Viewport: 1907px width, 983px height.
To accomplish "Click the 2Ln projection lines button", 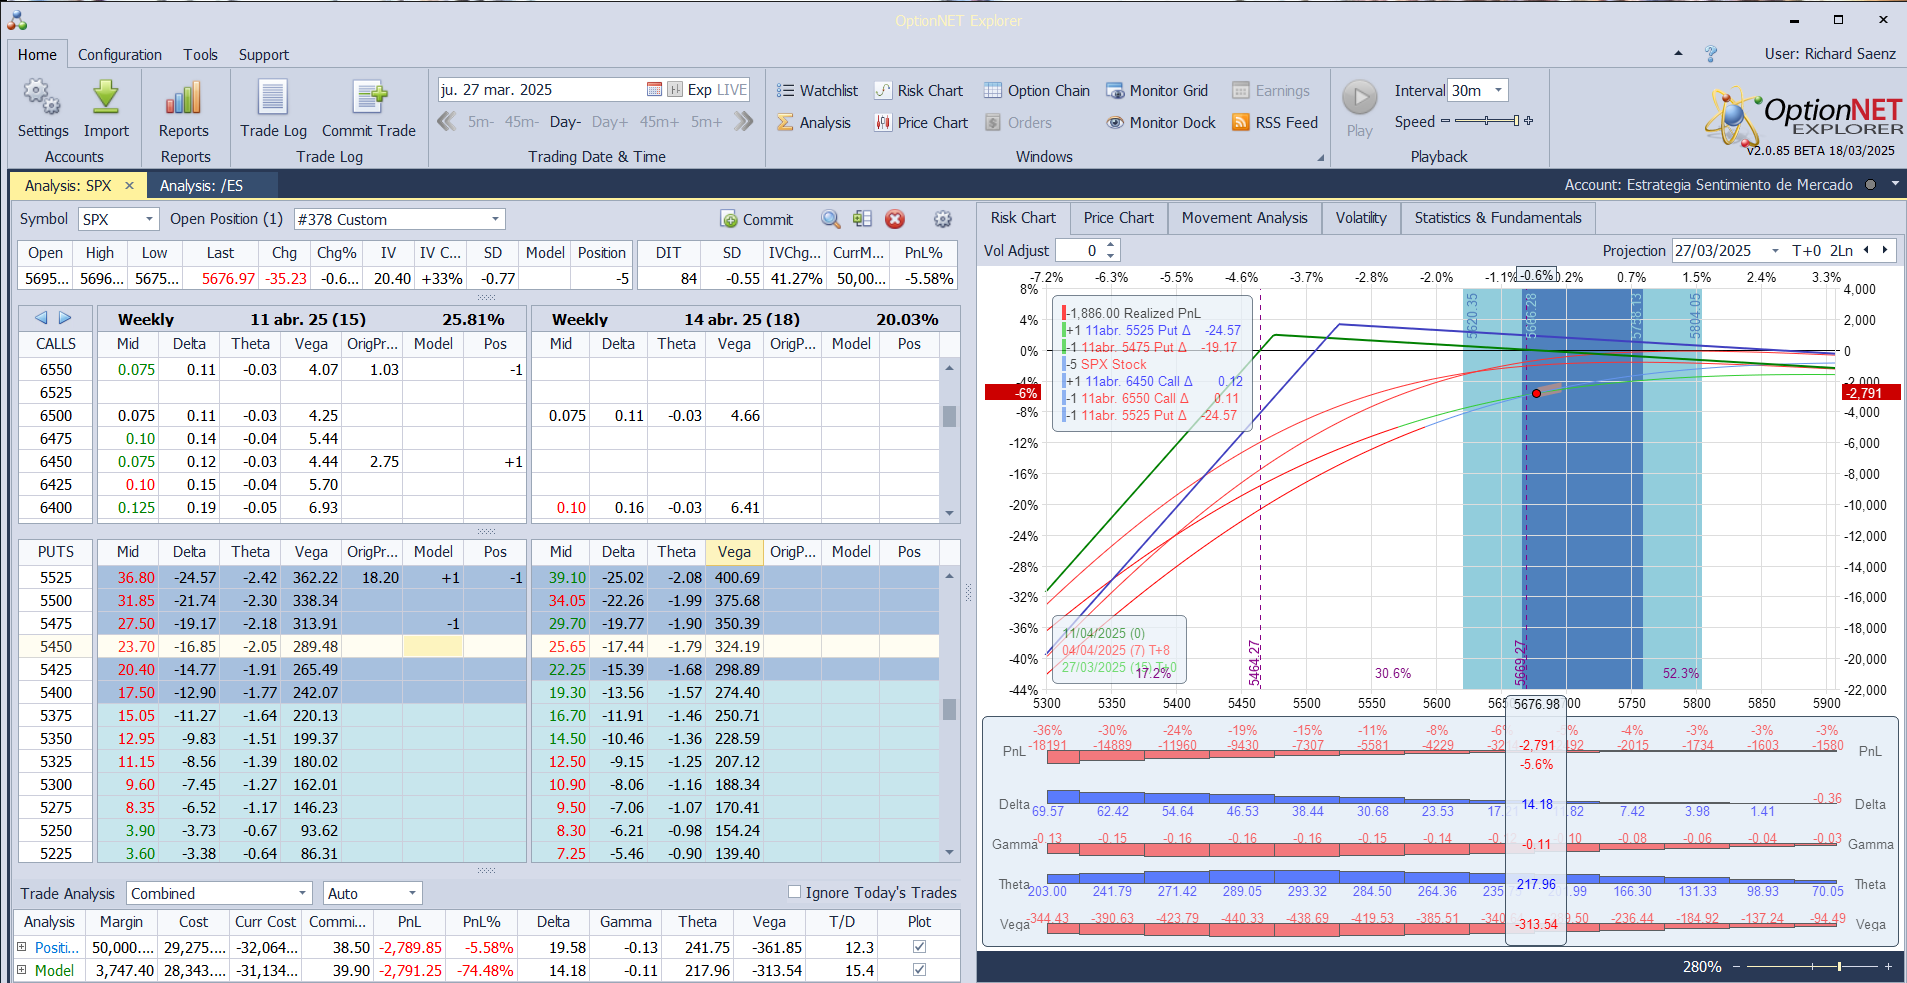I will coord(1841,251).
